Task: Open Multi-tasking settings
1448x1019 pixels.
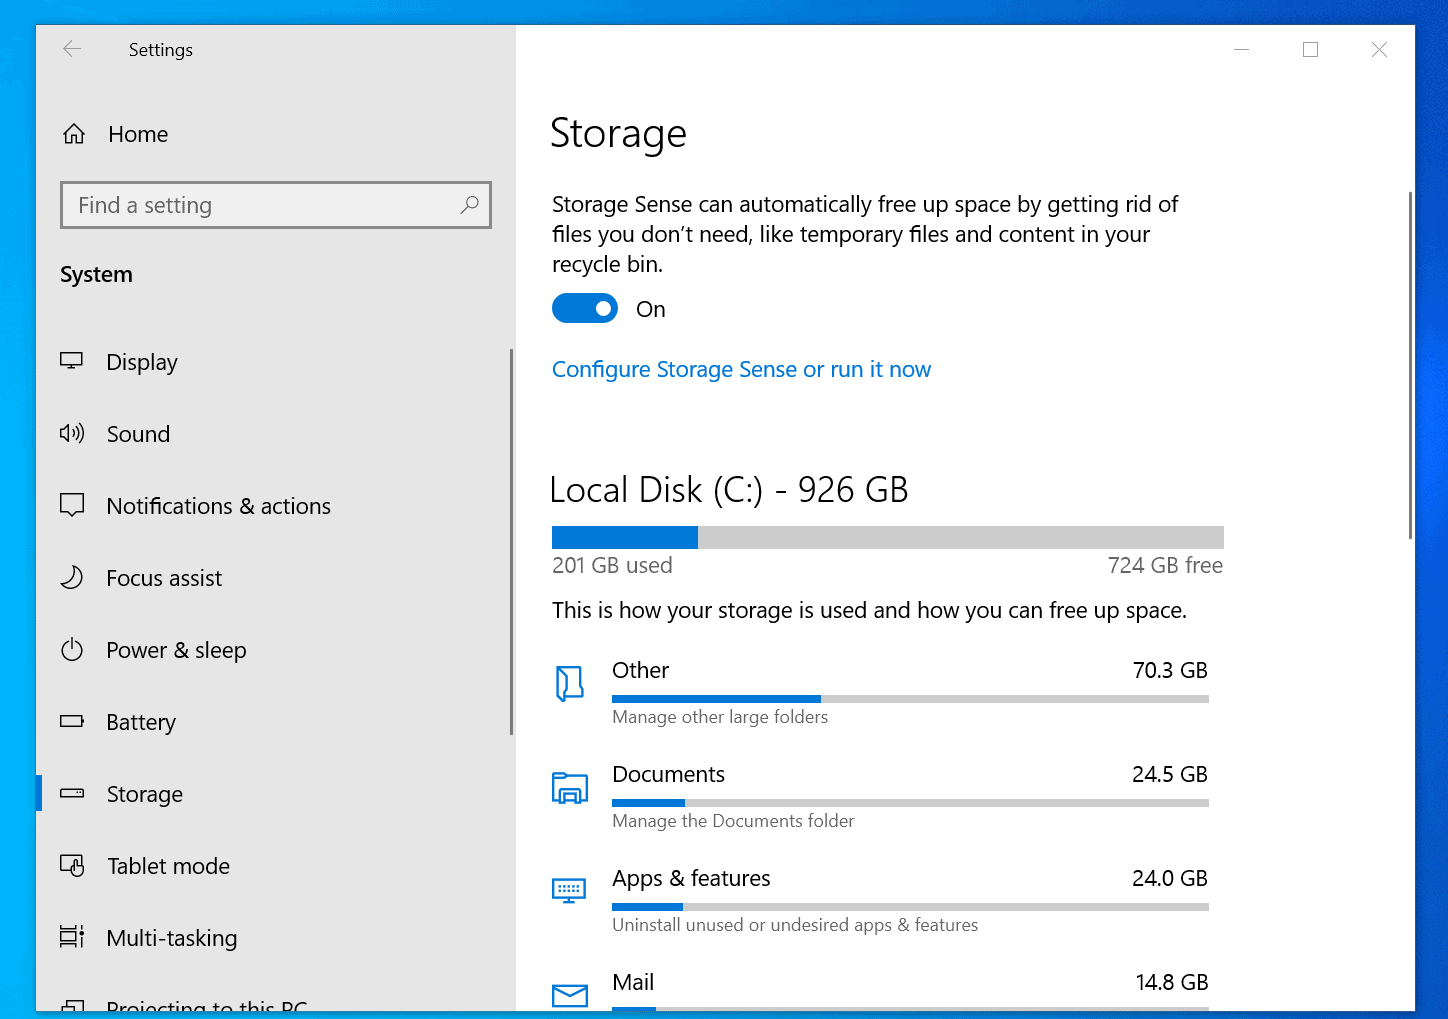Action: pos(171,938)
